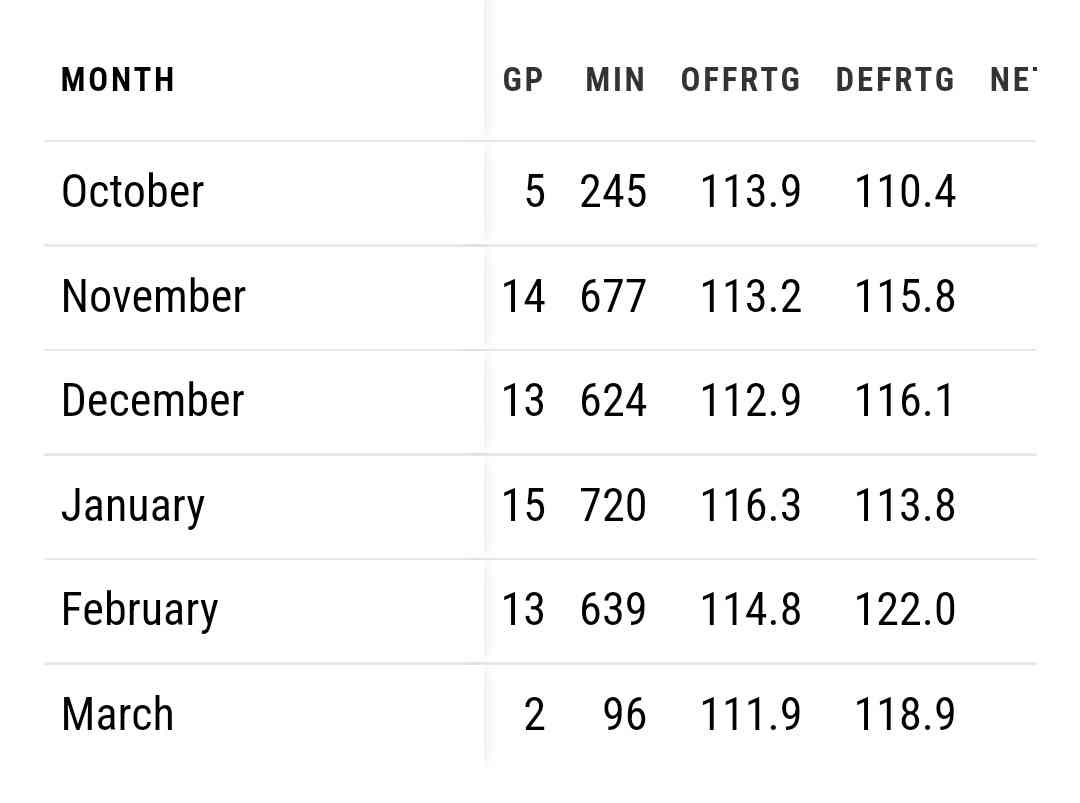Click the December row label
1080x803 pixels.
[152, 401]
